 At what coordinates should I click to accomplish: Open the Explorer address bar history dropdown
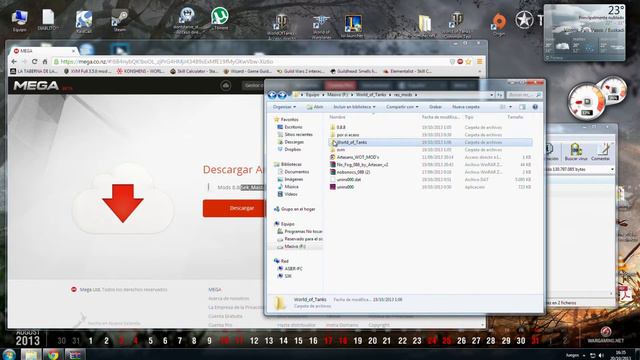(491, 95)
